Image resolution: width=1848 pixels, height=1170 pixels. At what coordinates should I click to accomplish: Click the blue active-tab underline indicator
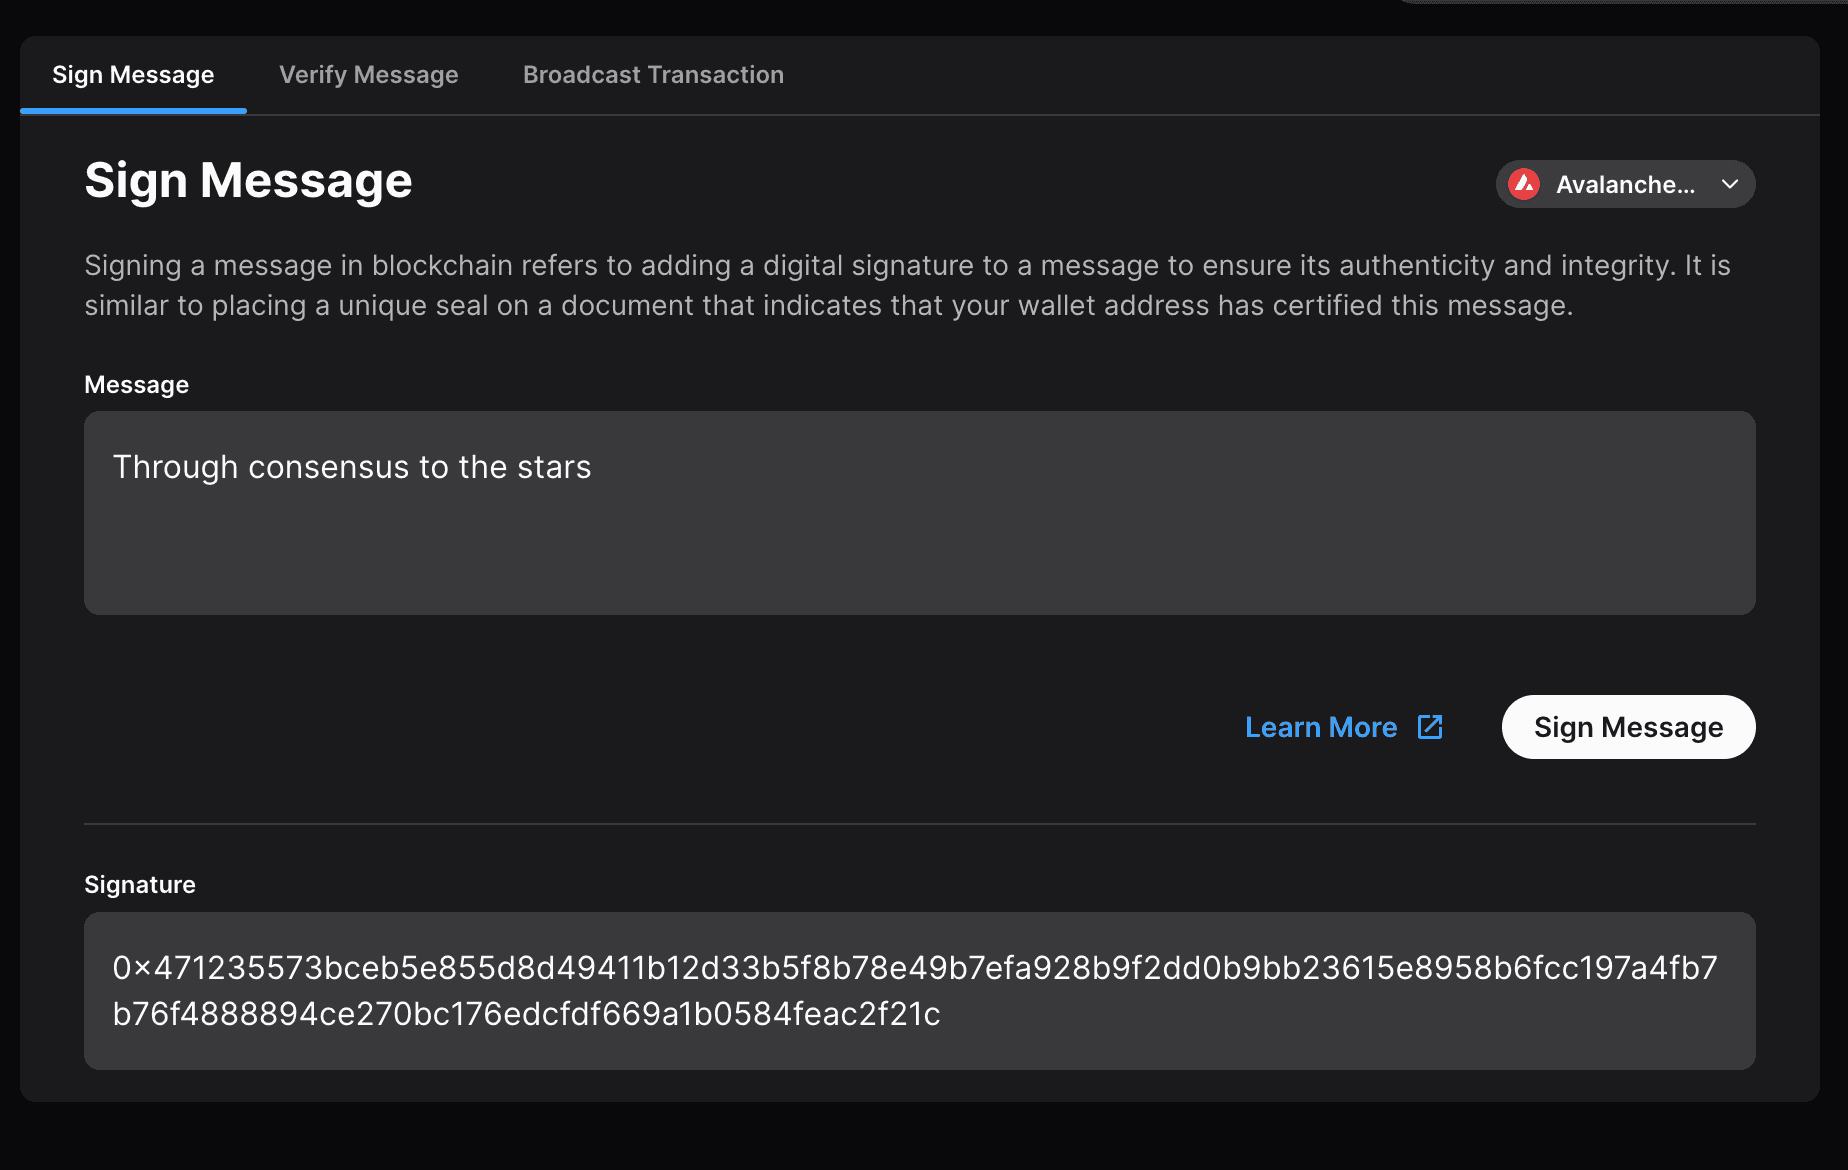coord(133,111)
